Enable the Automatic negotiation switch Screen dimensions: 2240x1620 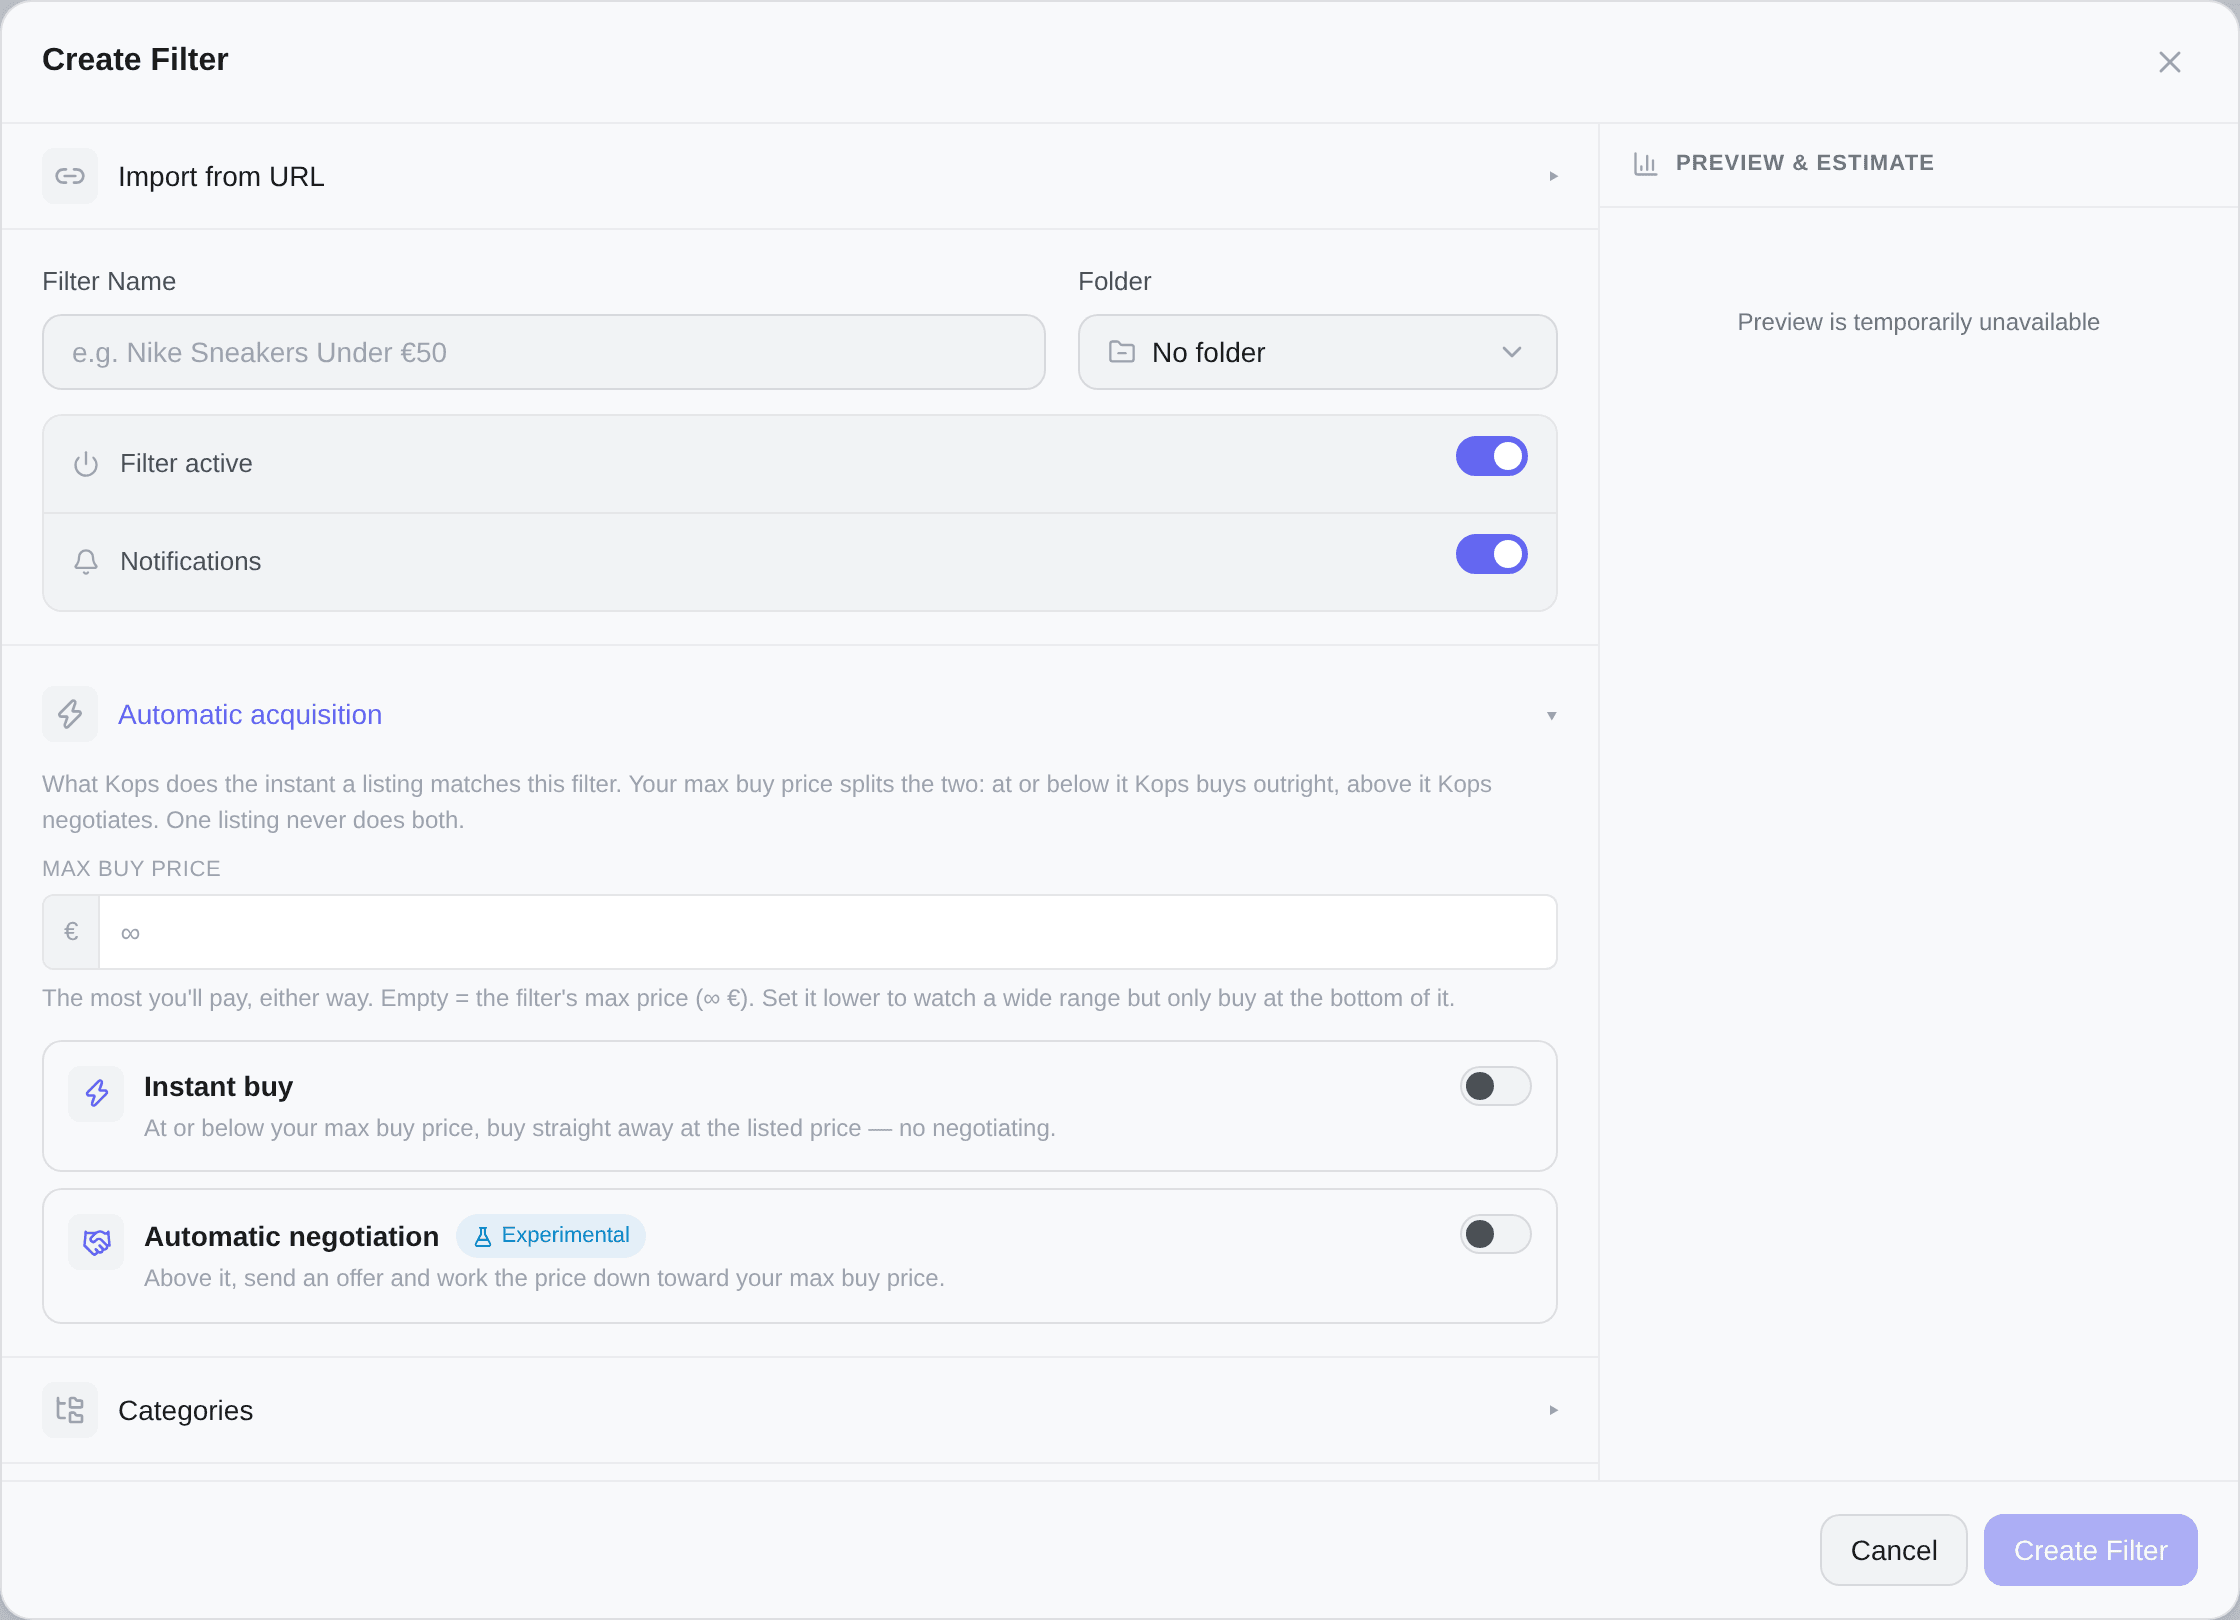tap(1495, 1234)
